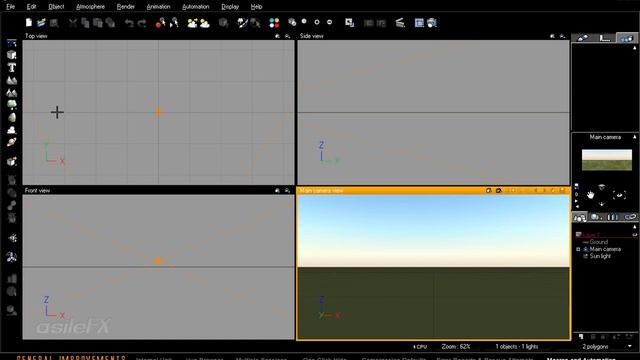This screenshot has width=640, height=360.
Task: Click the Open file folder icon
Action: (x=41, y=23)
